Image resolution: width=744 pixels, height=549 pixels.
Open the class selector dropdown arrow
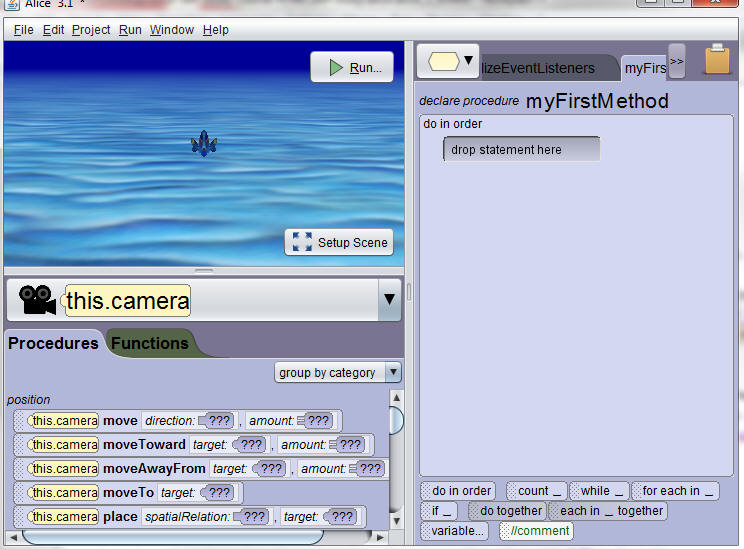tap(468, 61)
